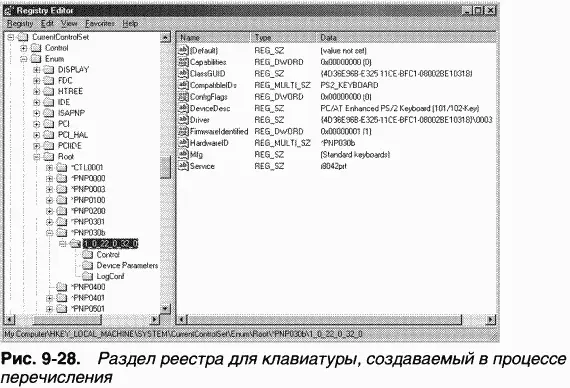Click the *PNP0401 folder icon
The height and width of the screenshot is (388, 570).
click(62, 298)
